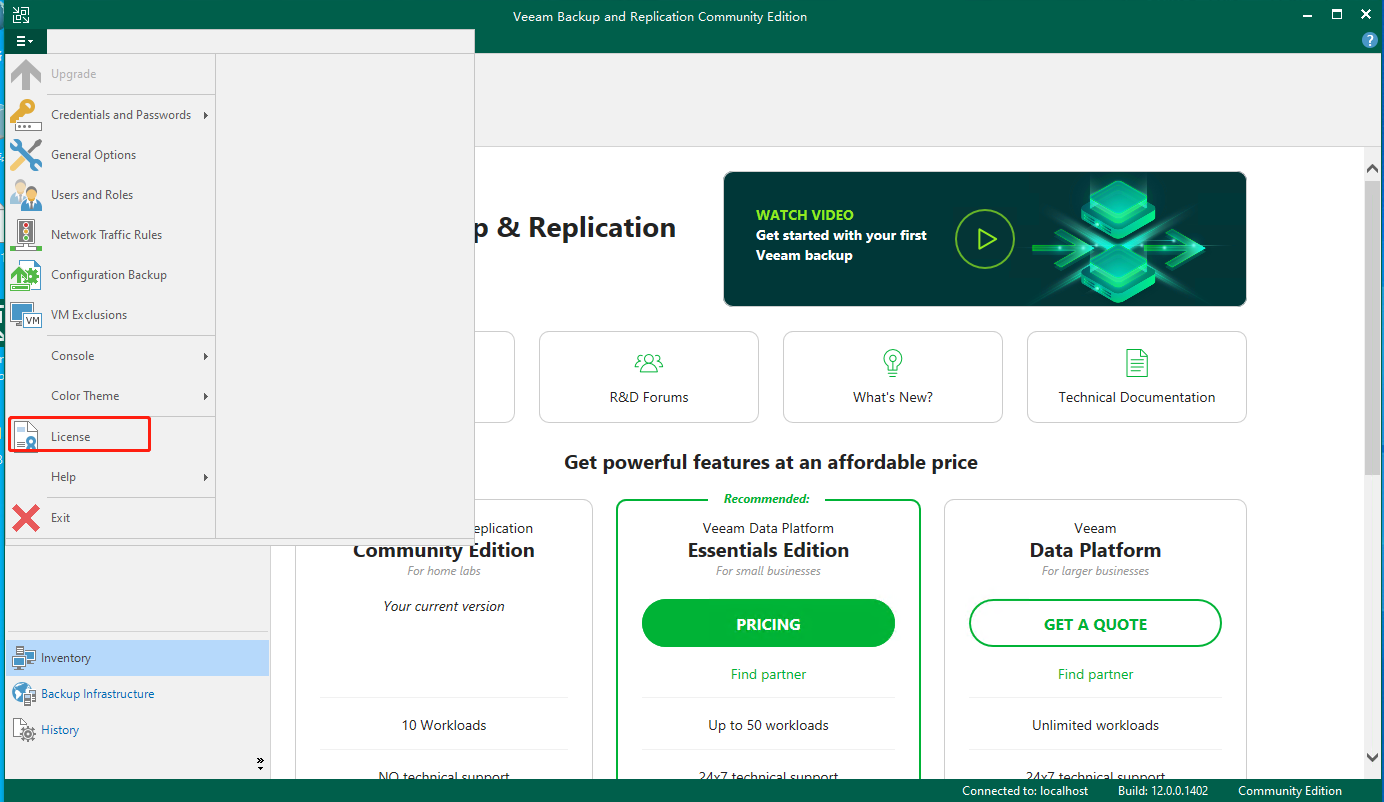Open the R&D Forums card
1384x802 pixels.
point(649,377)
